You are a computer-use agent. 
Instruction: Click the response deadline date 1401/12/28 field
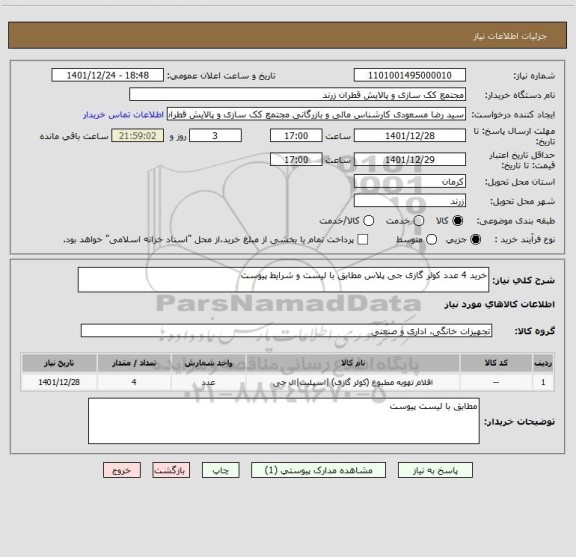coord(410,136)
